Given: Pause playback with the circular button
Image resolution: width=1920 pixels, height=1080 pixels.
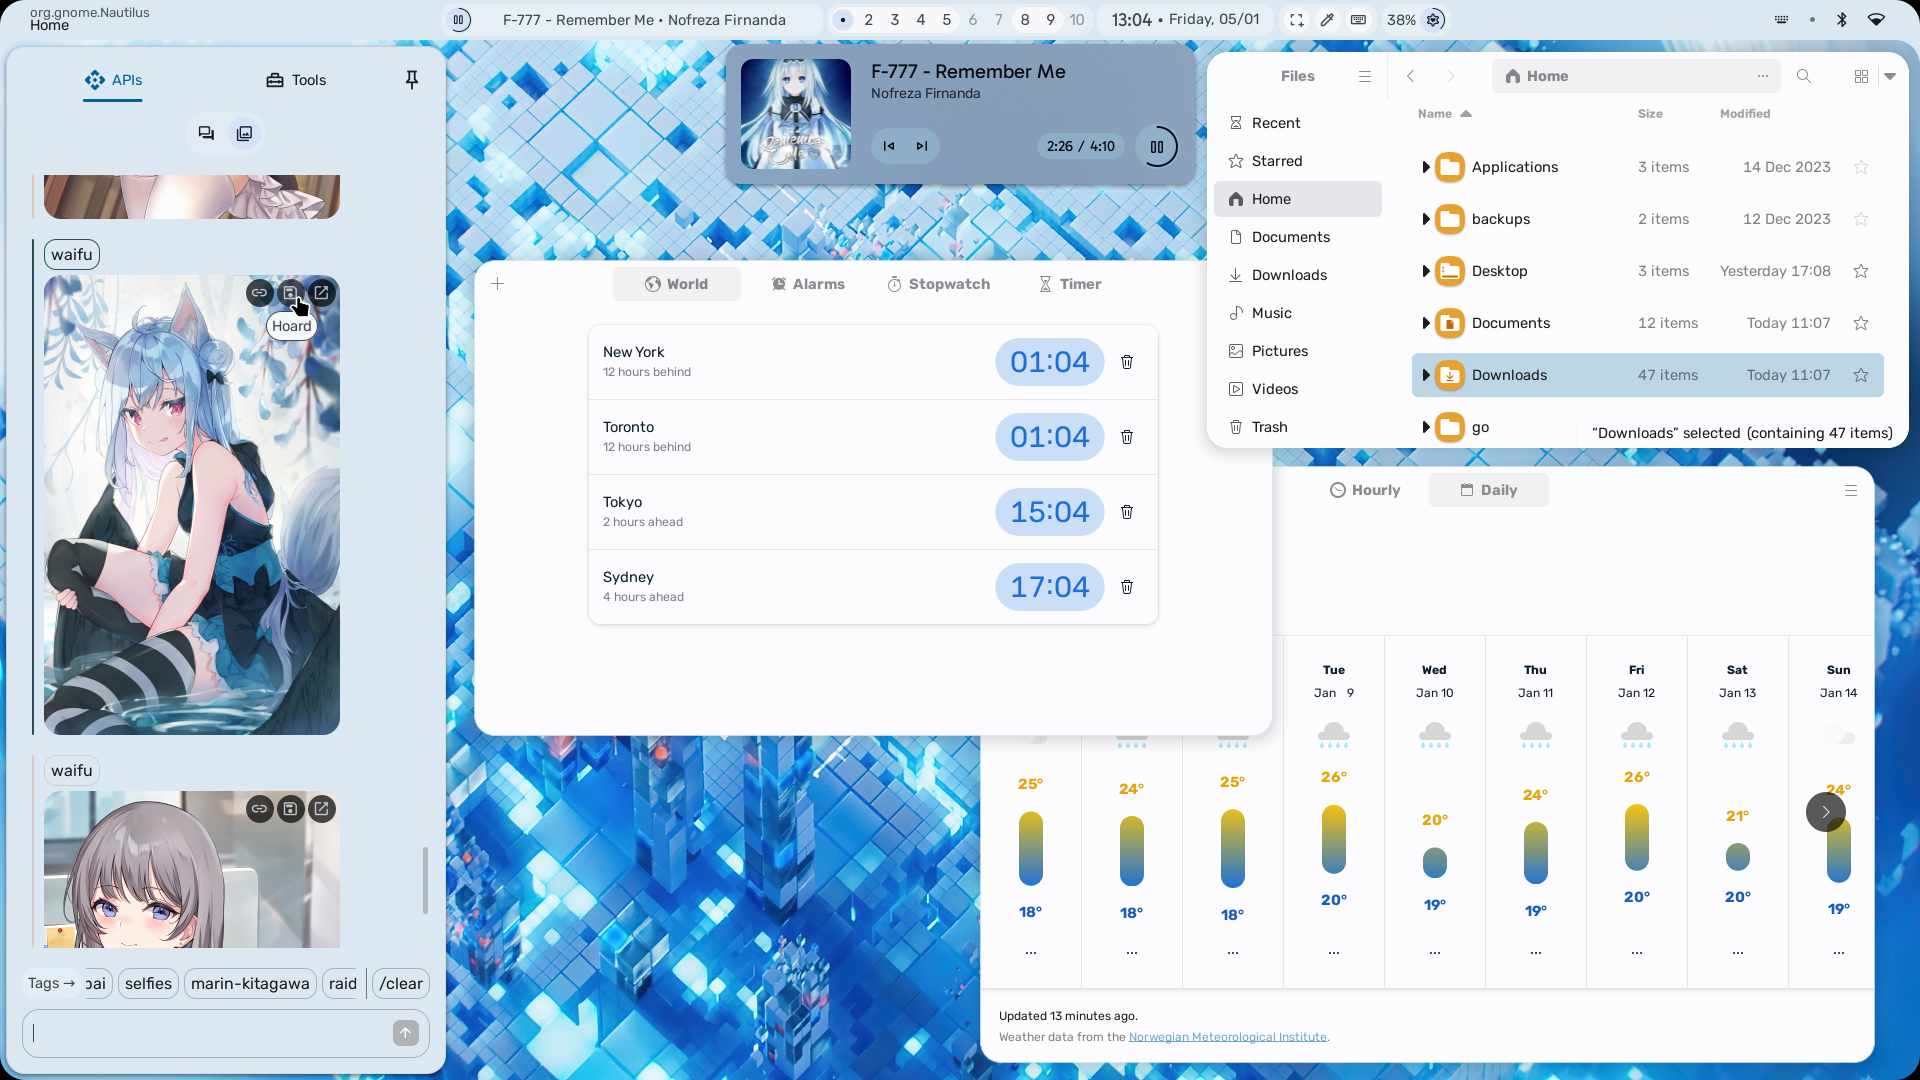Looking at the screenshot, I should pos(1157,147).
